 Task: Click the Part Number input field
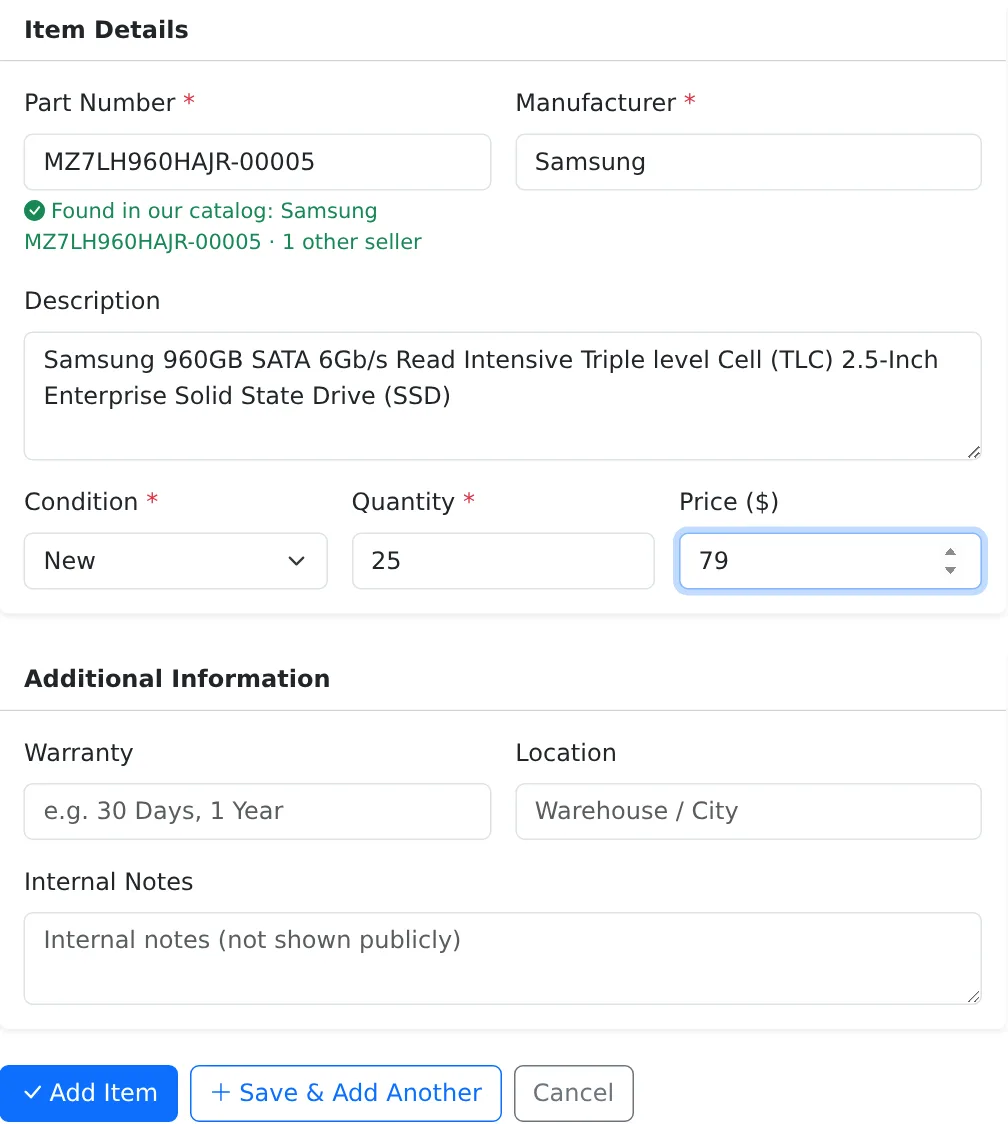tap(257, 162)
